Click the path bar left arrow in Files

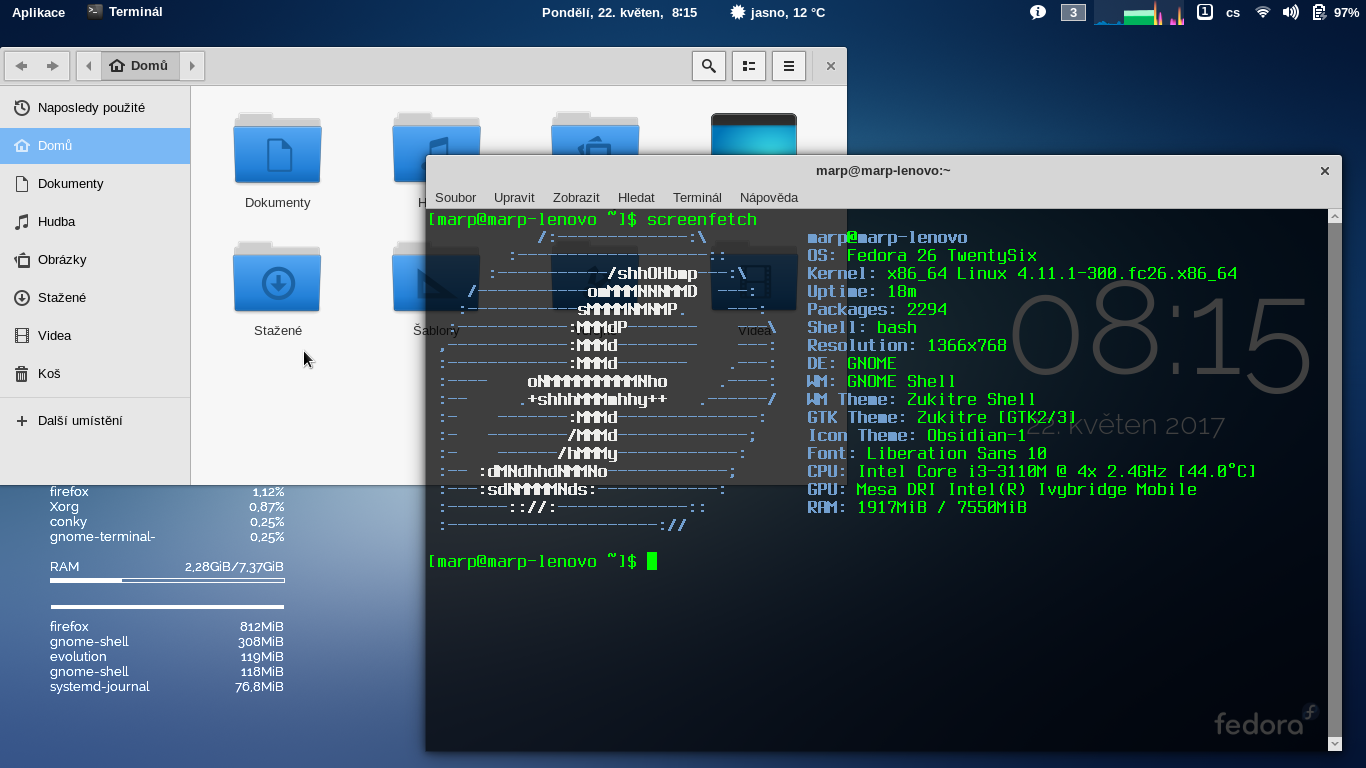89,66
